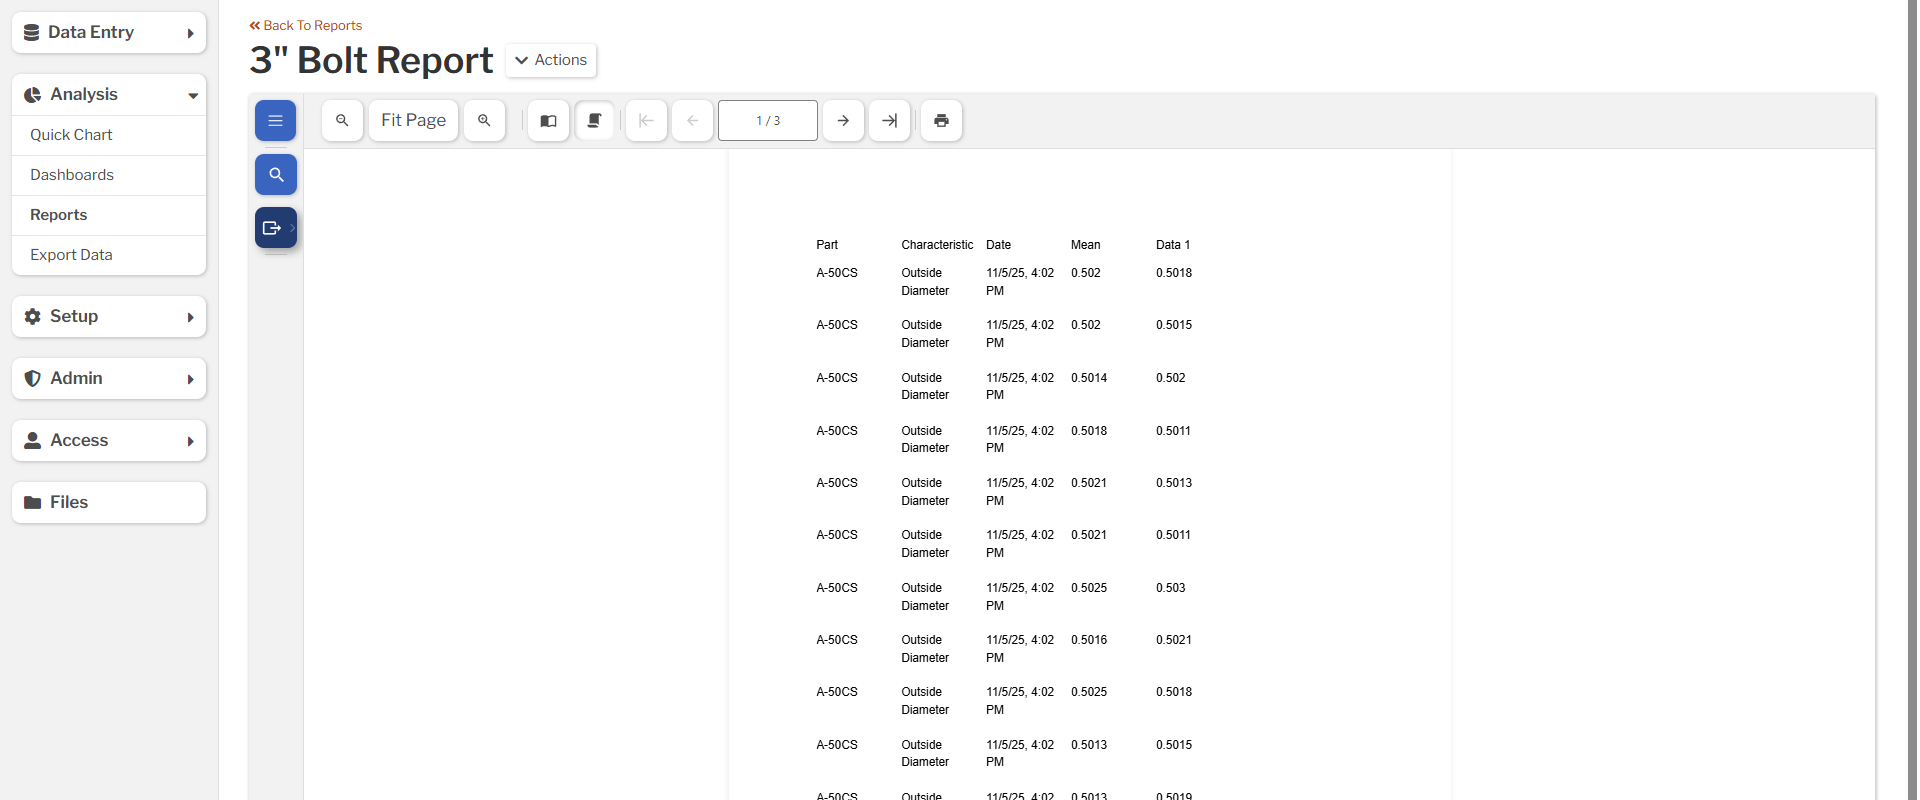Screen dimensions: 1920x800
Task: Click the zoom out magnifier icon
Action: [342, 120]
